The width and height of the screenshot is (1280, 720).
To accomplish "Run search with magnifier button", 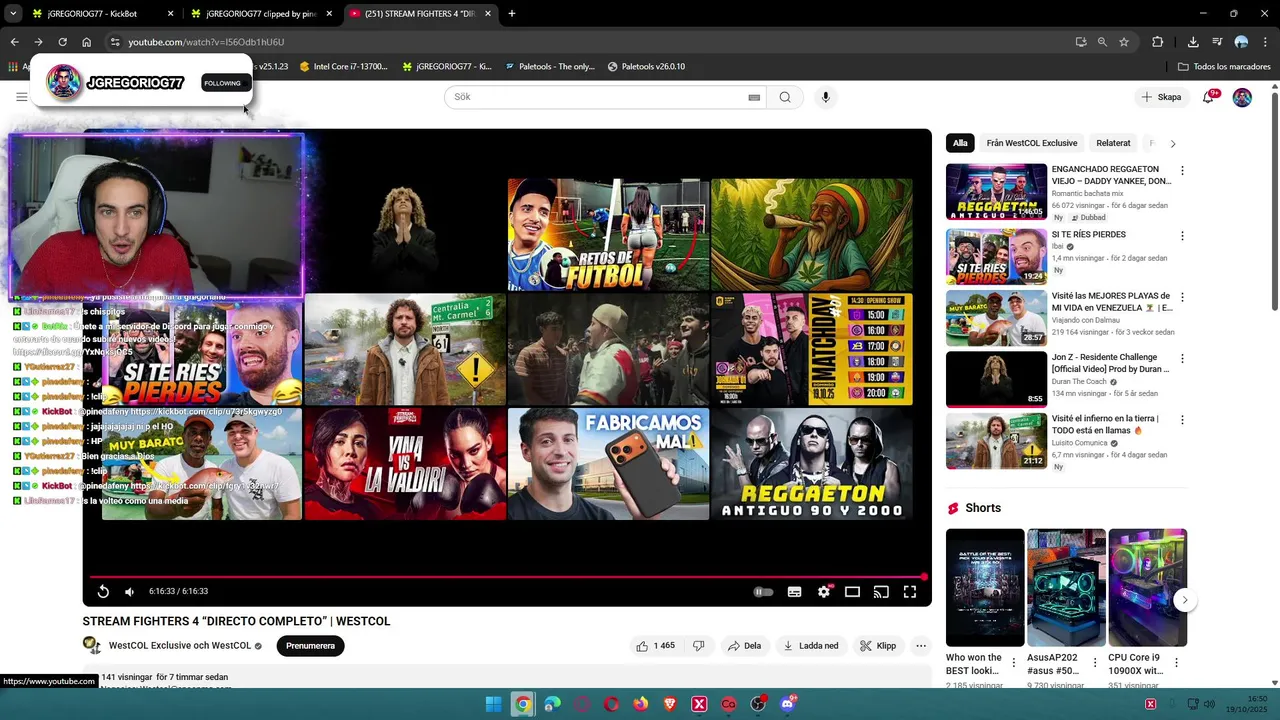I will coord(785,97).
